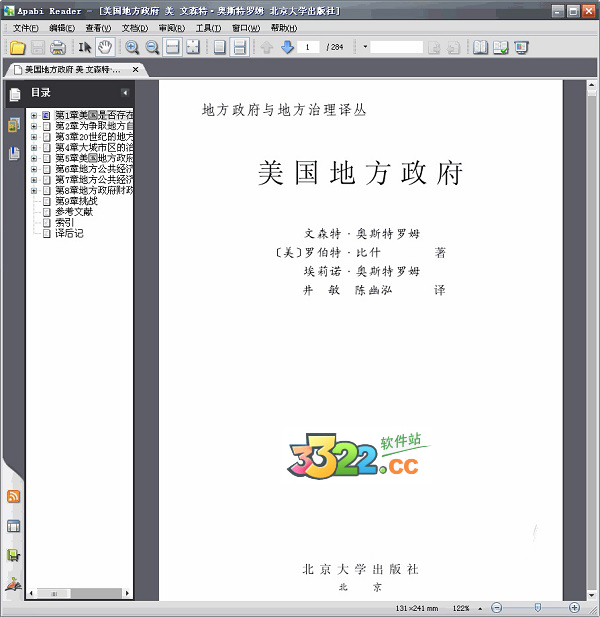Close the 美国地方政府 document tab
Screen dimensions: 600x617
(x=135, y=70)
